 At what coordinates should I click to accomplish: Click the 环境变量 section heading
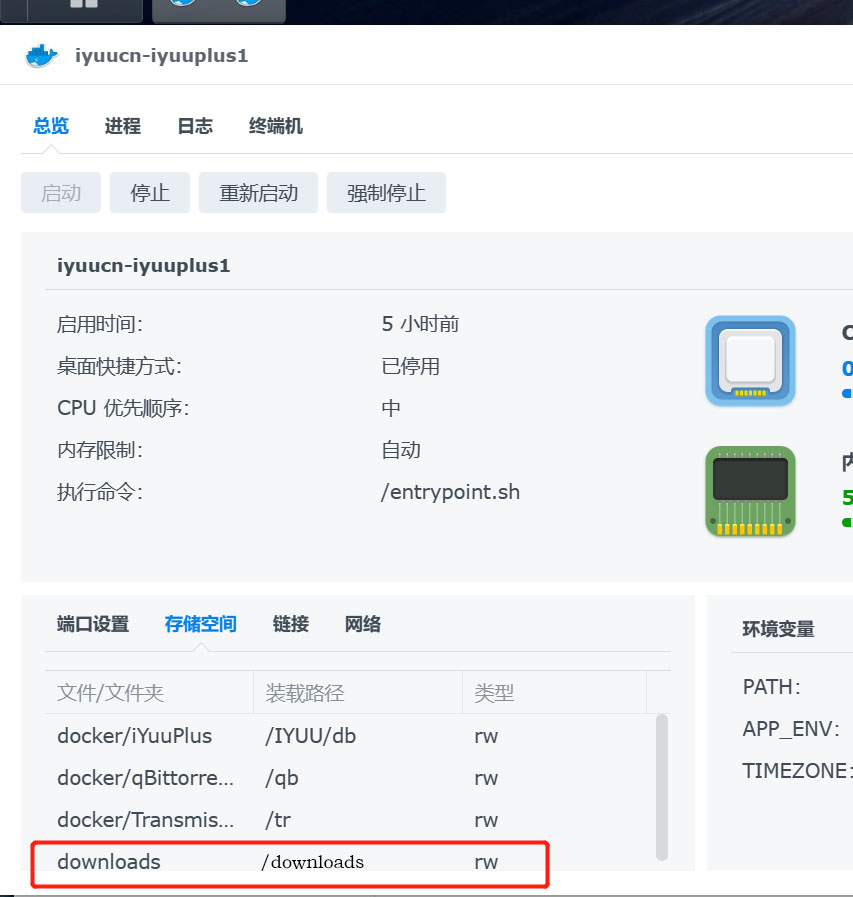[778, 629]
